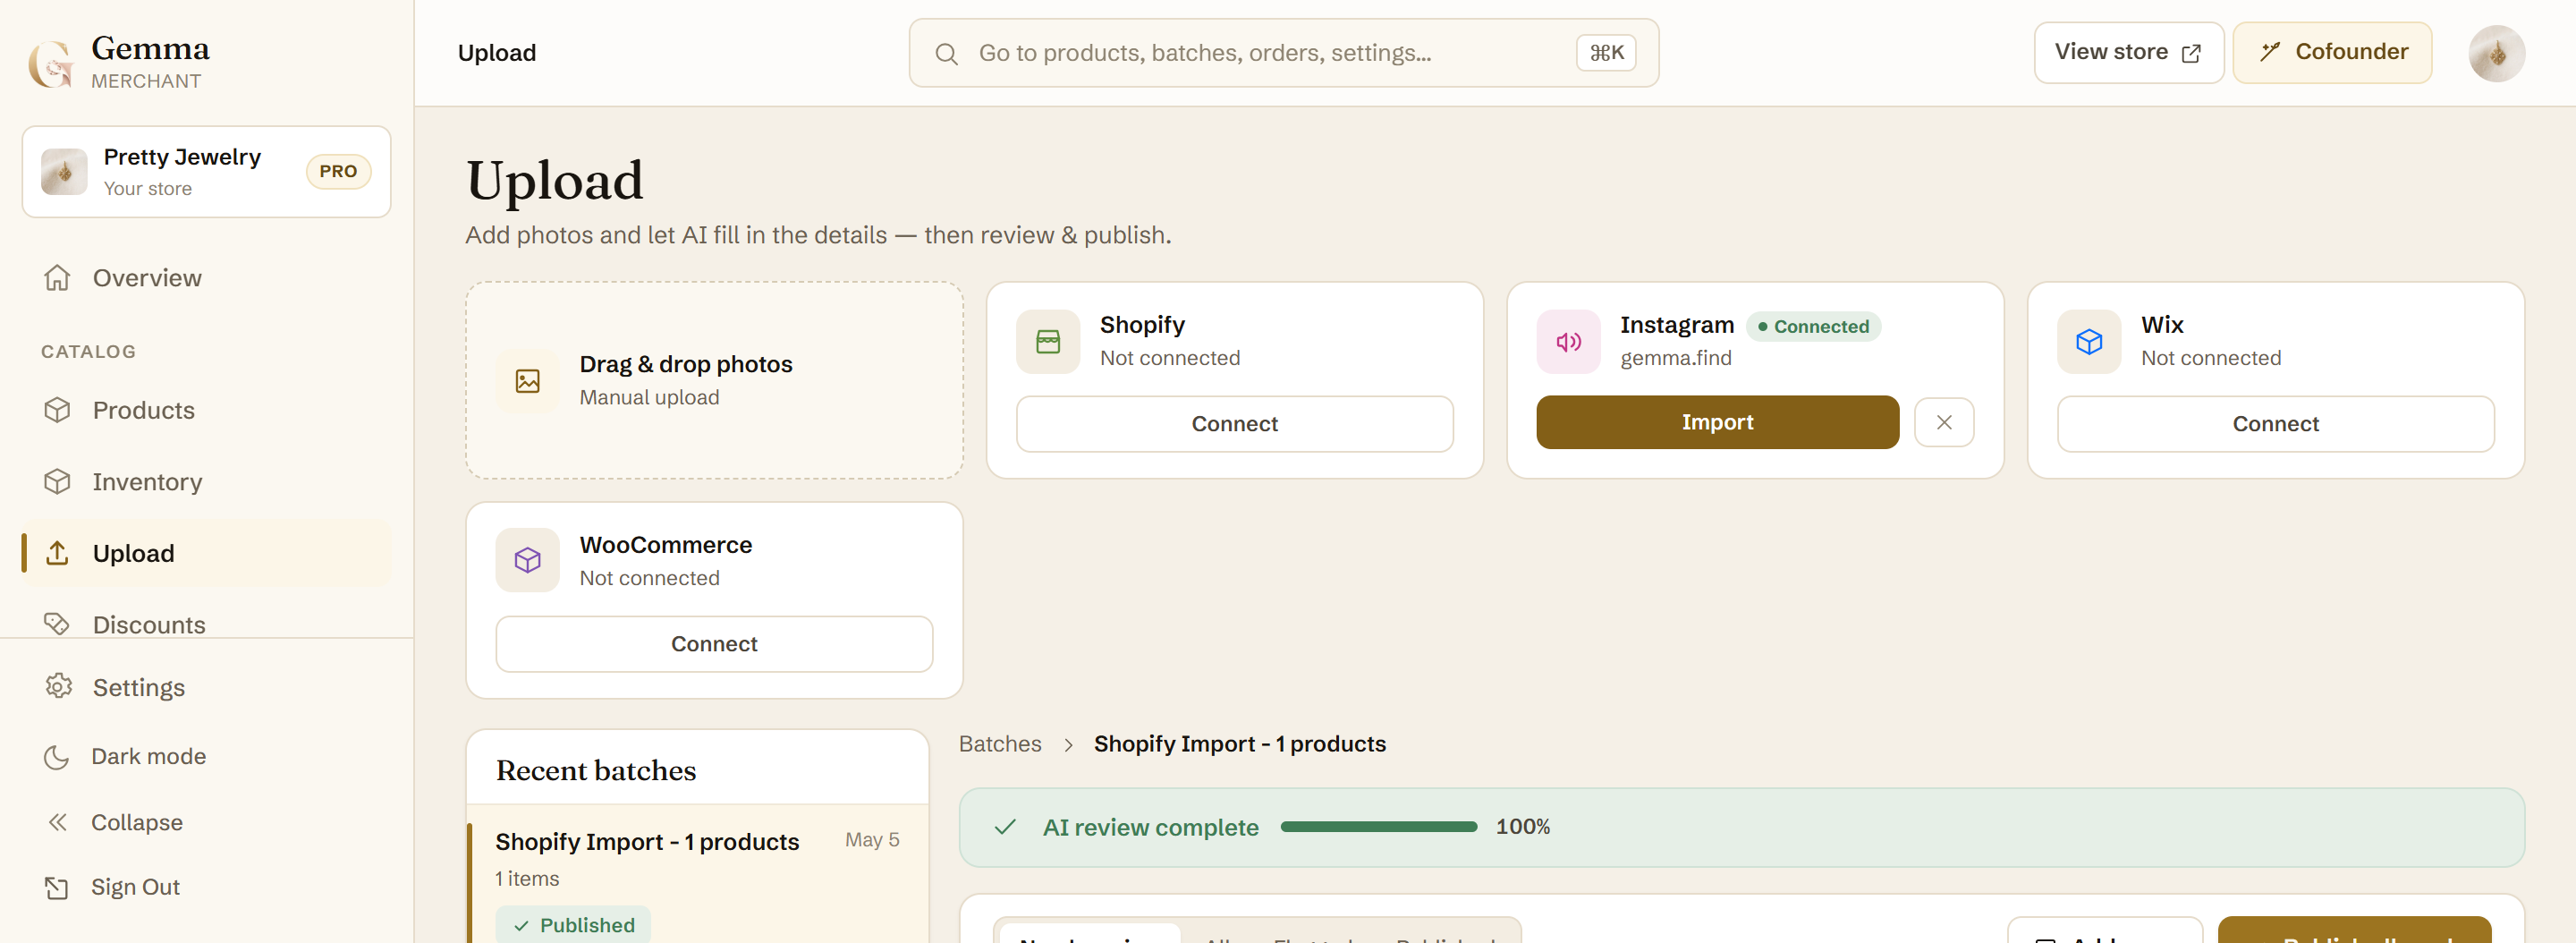2576x943 pixels.
Task: Click the breadcrumb chevron separator
Action: (1068, 745)
